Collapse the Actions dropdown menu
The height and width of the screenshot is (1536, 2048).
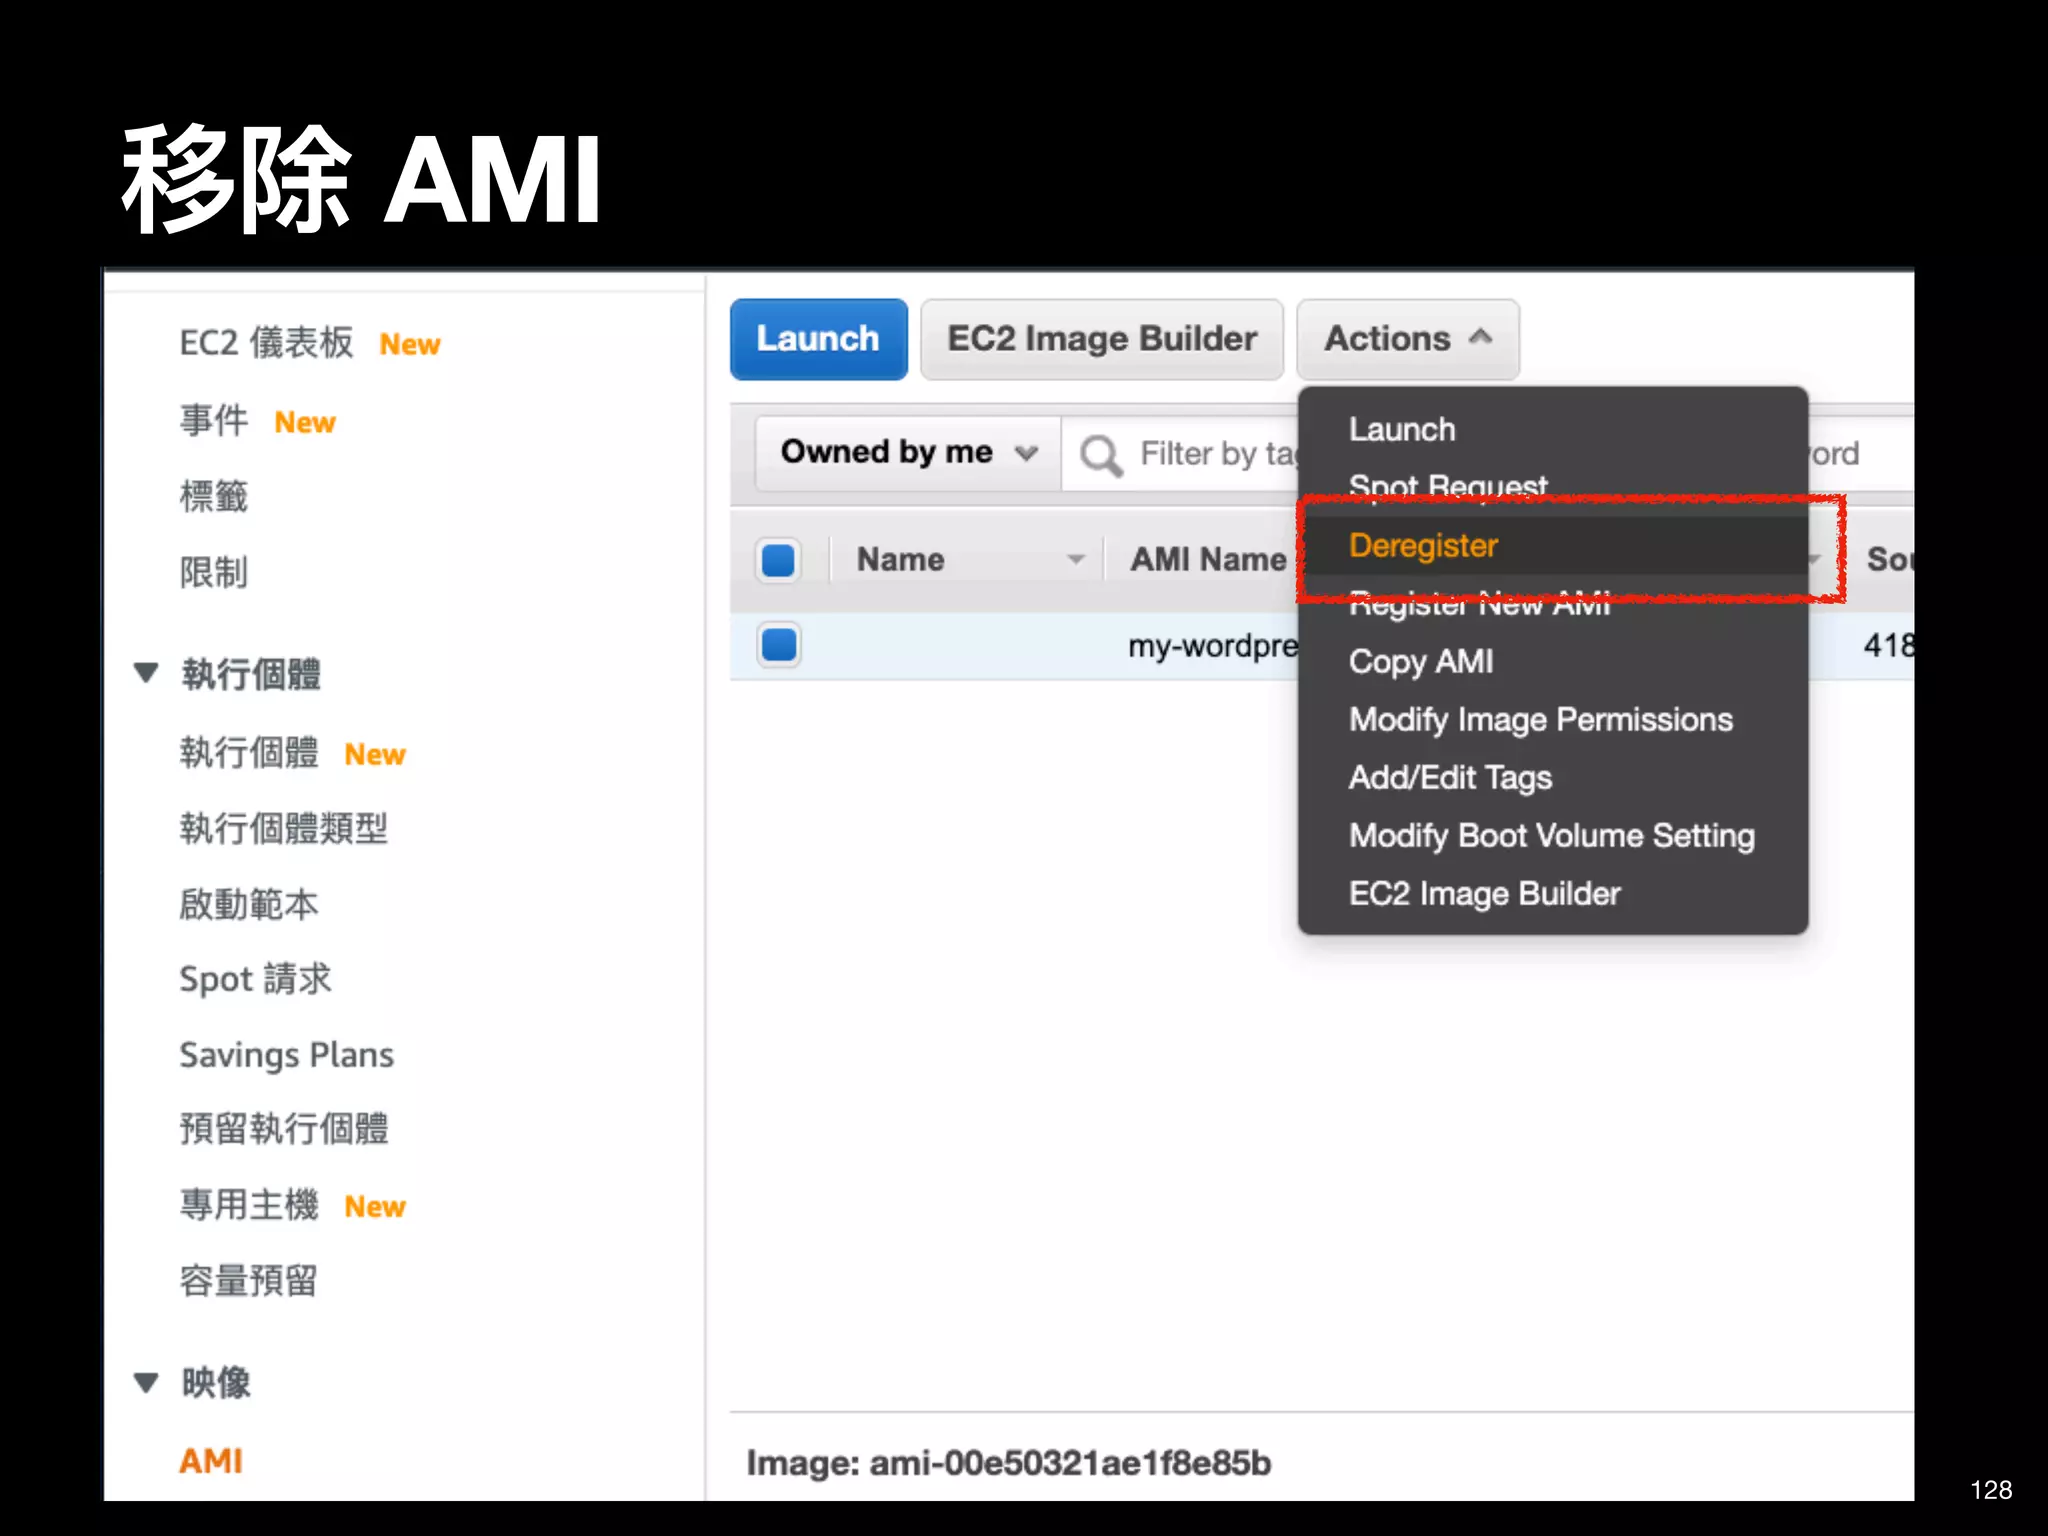point(1407,339)
